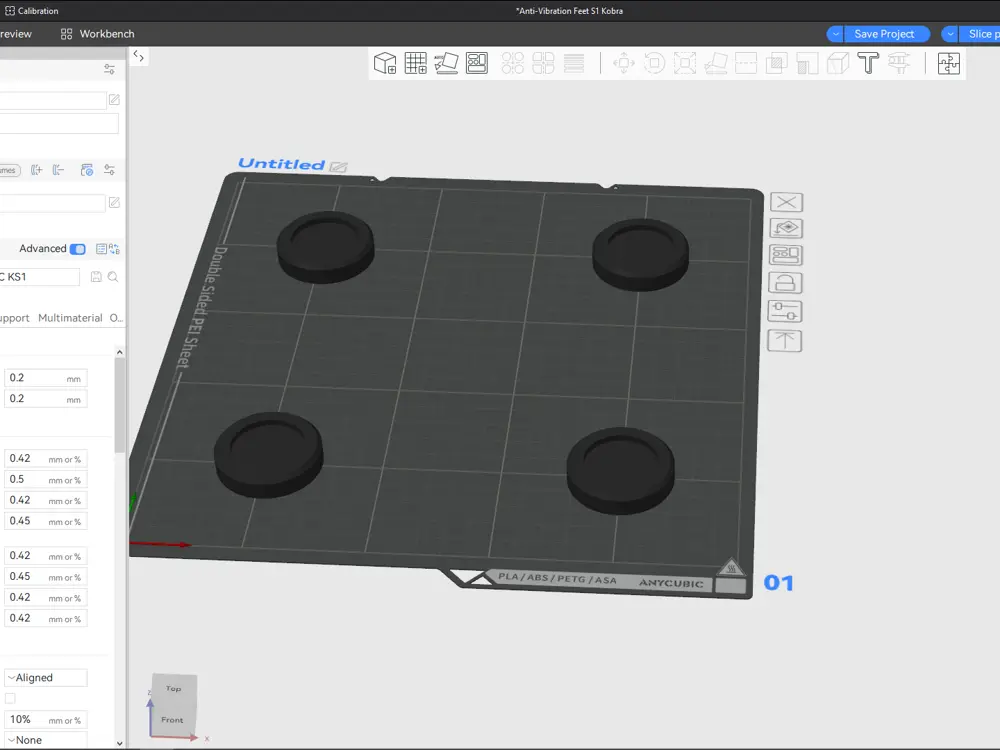Open the Save Project dropdown arrow
The image size is (1000, 750).
click(835, 34)
